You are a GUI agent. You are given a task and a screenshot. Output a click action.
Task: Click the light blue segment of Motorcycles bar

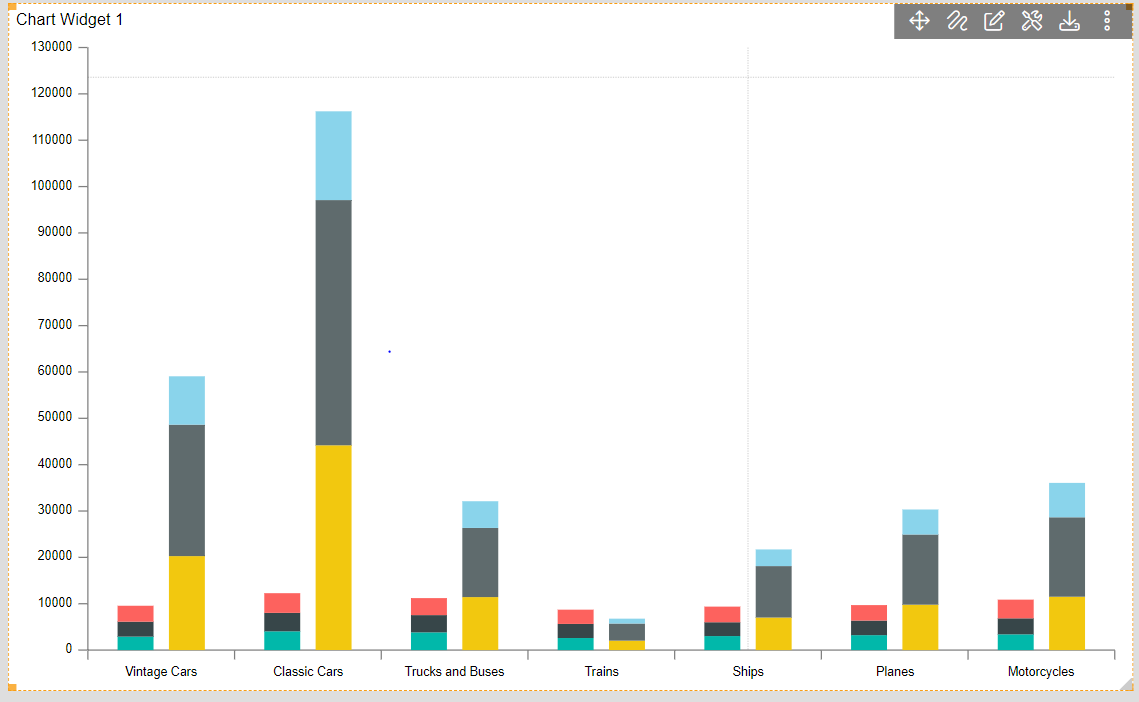point(1067,500)
